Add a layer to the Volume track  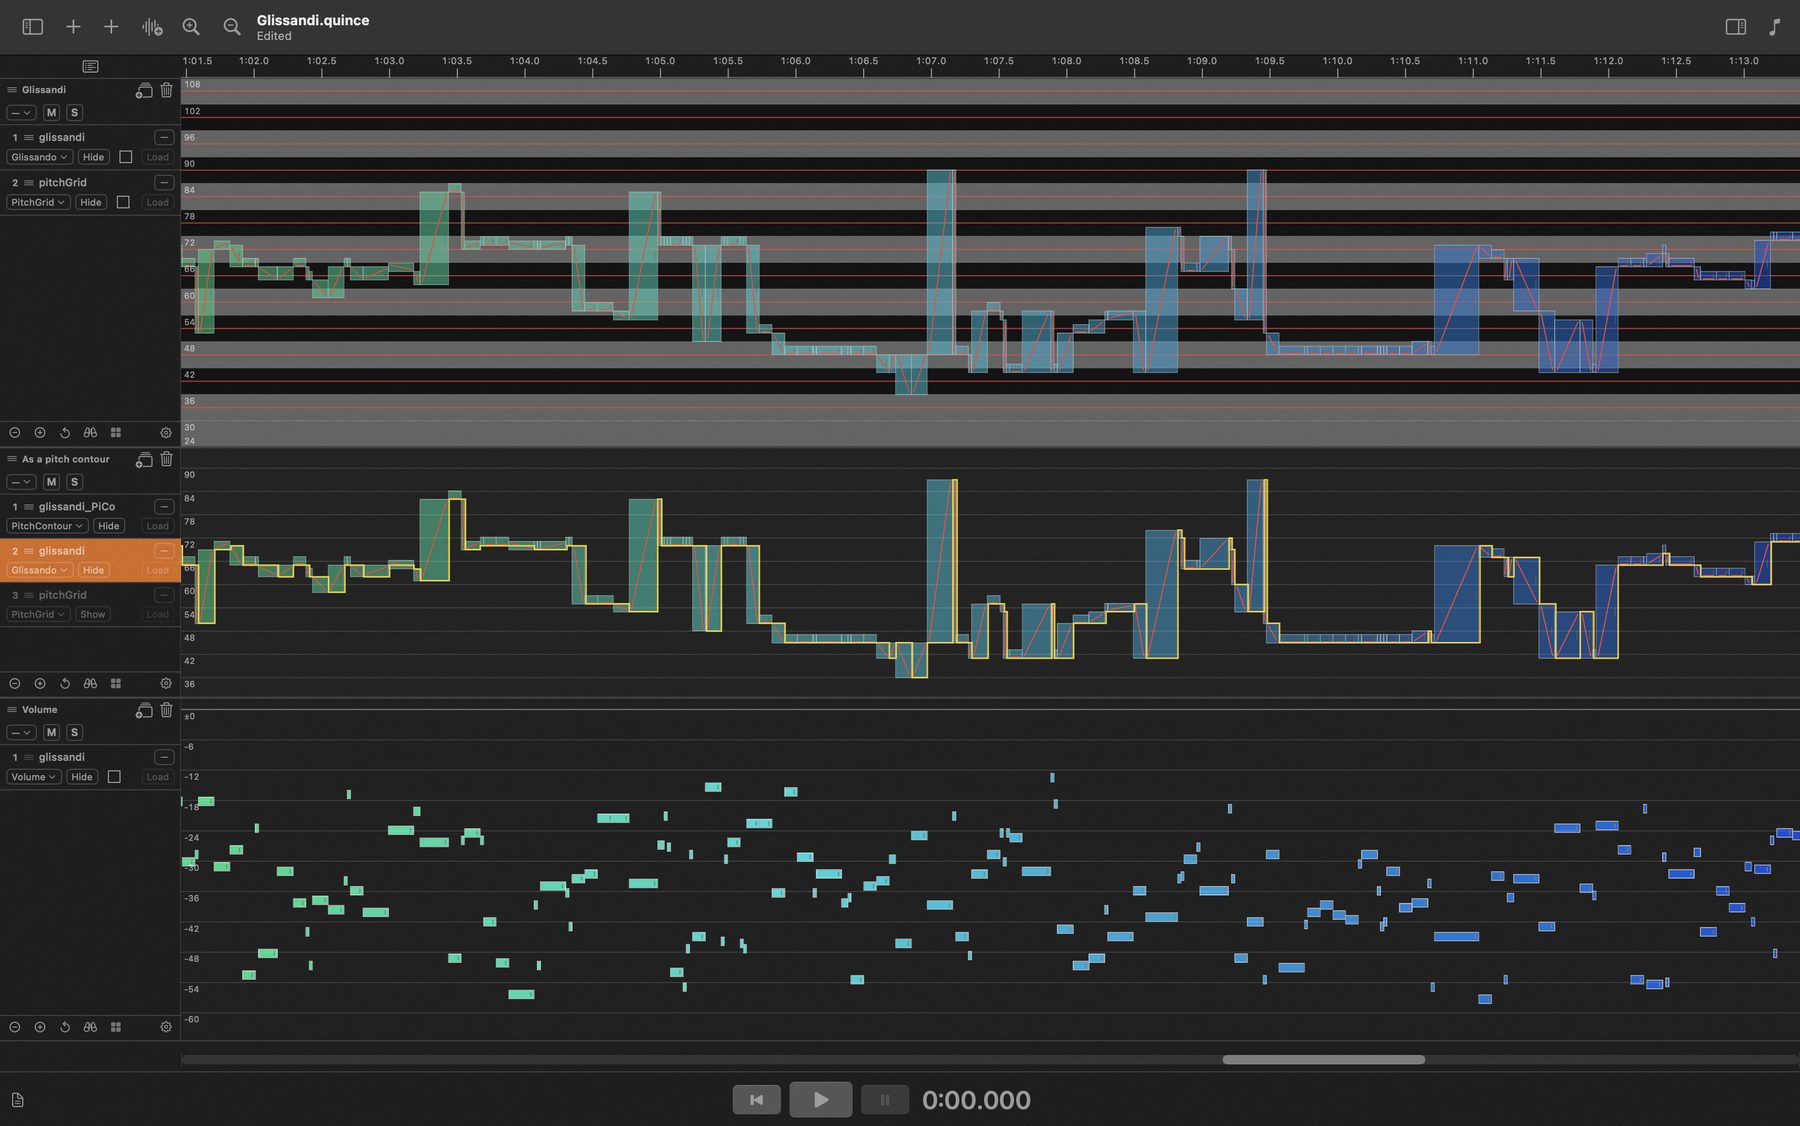tap(144, 710)
